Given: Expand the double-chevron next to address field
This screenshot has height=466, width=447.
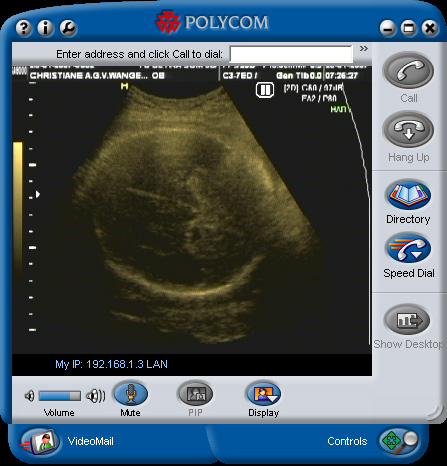Looking at the screenshot, I should [x=364, y=49].
